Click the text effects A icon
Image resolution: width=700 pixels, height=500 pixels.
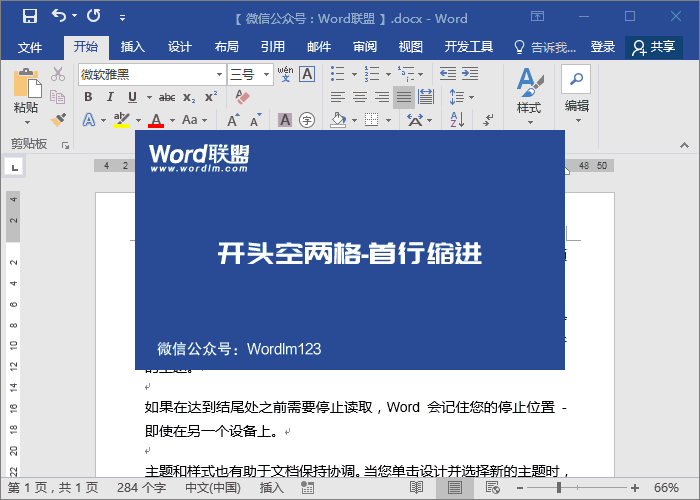click(89, 120)
